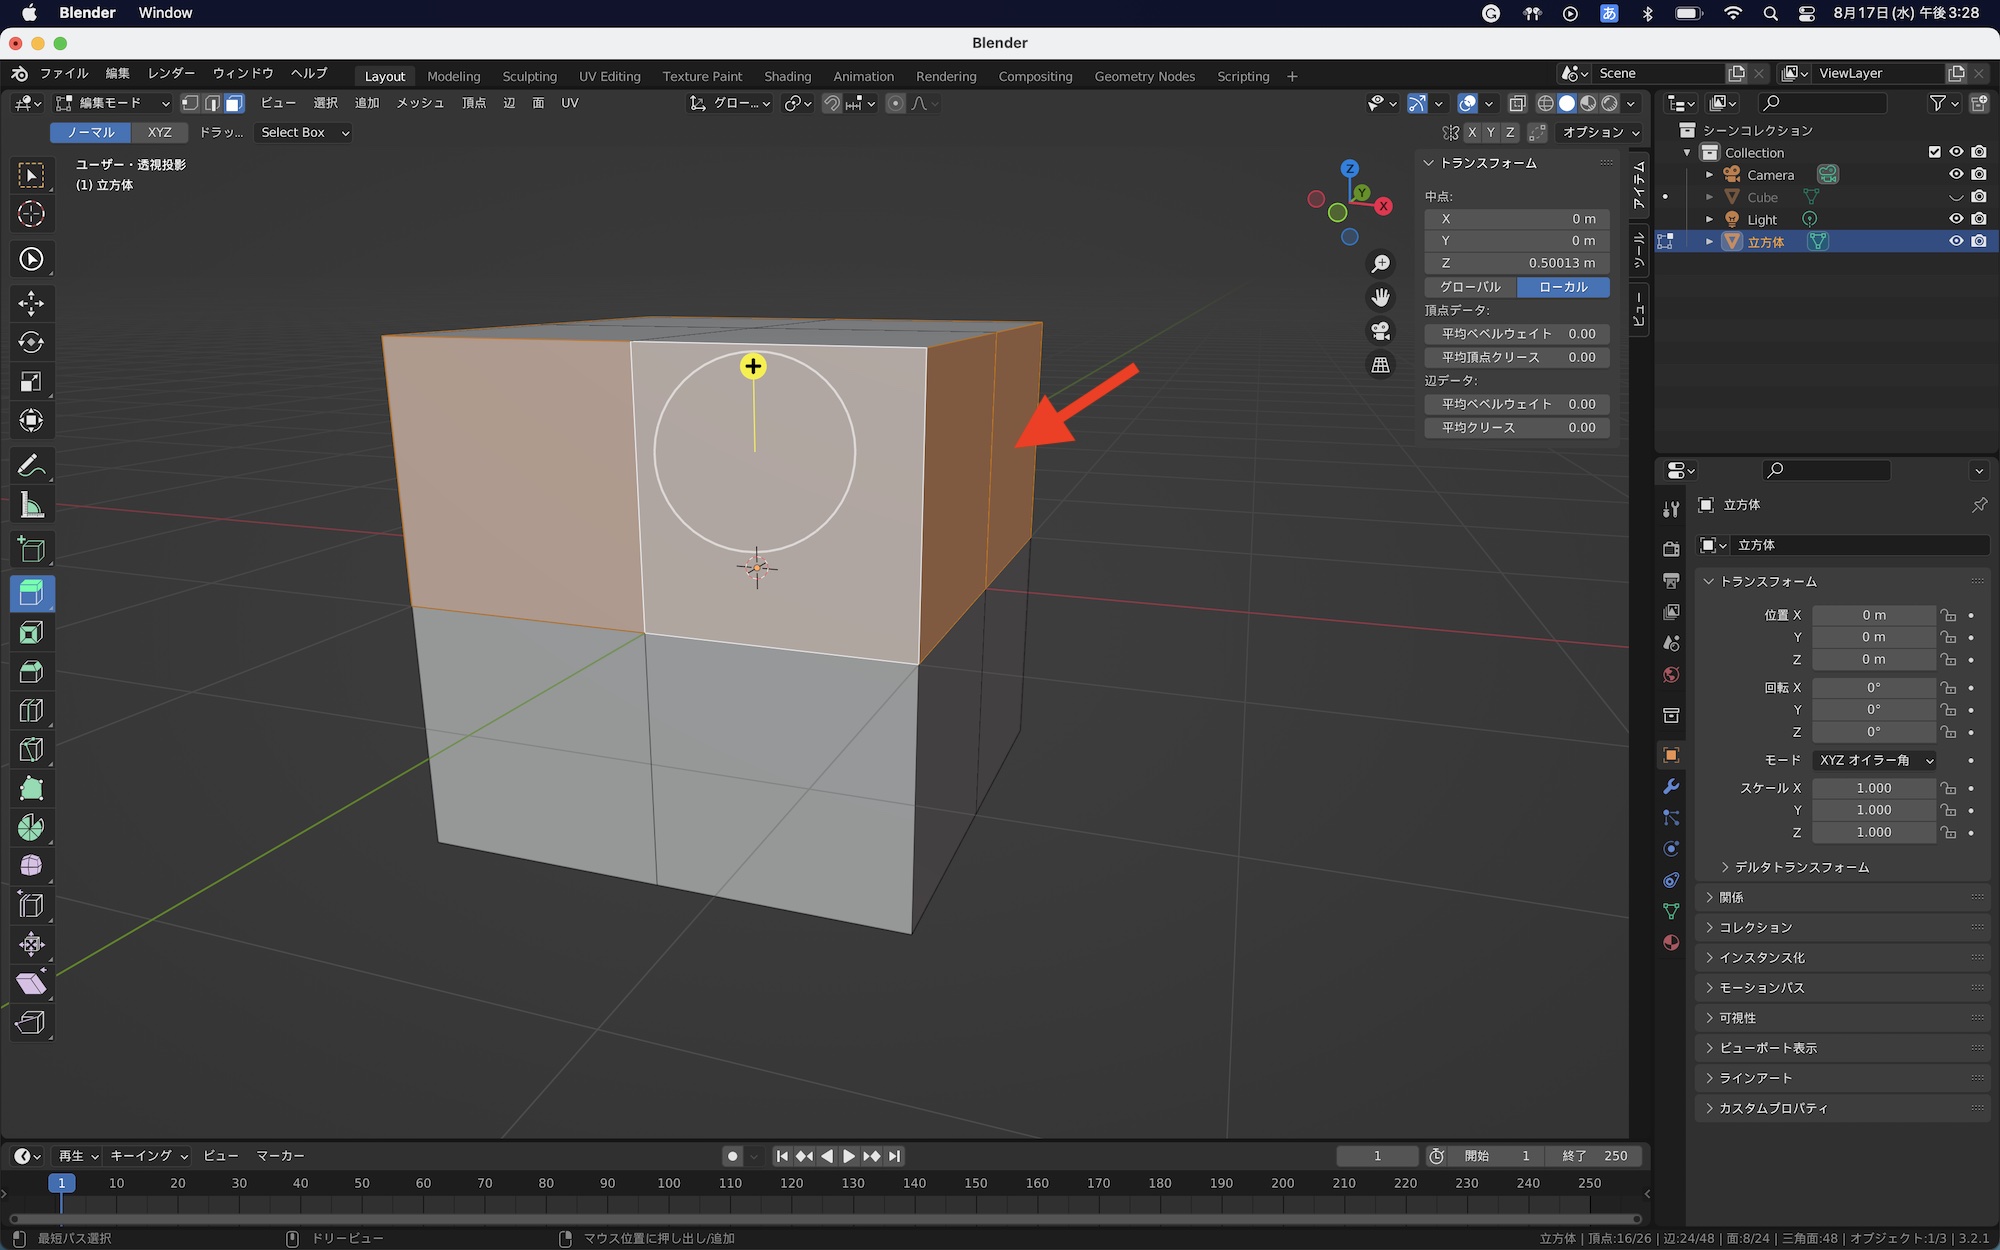Switch transform to Global (グローバル)
The height and width of the screenshot is (1250, 2000).
click(1470, 287)
